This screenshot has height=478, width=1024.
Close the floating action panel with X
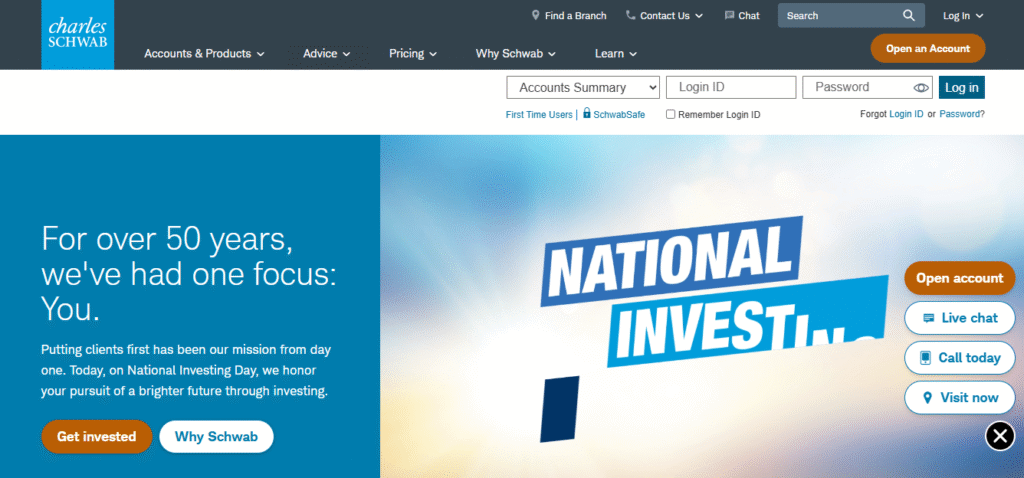pos(1000,436)
